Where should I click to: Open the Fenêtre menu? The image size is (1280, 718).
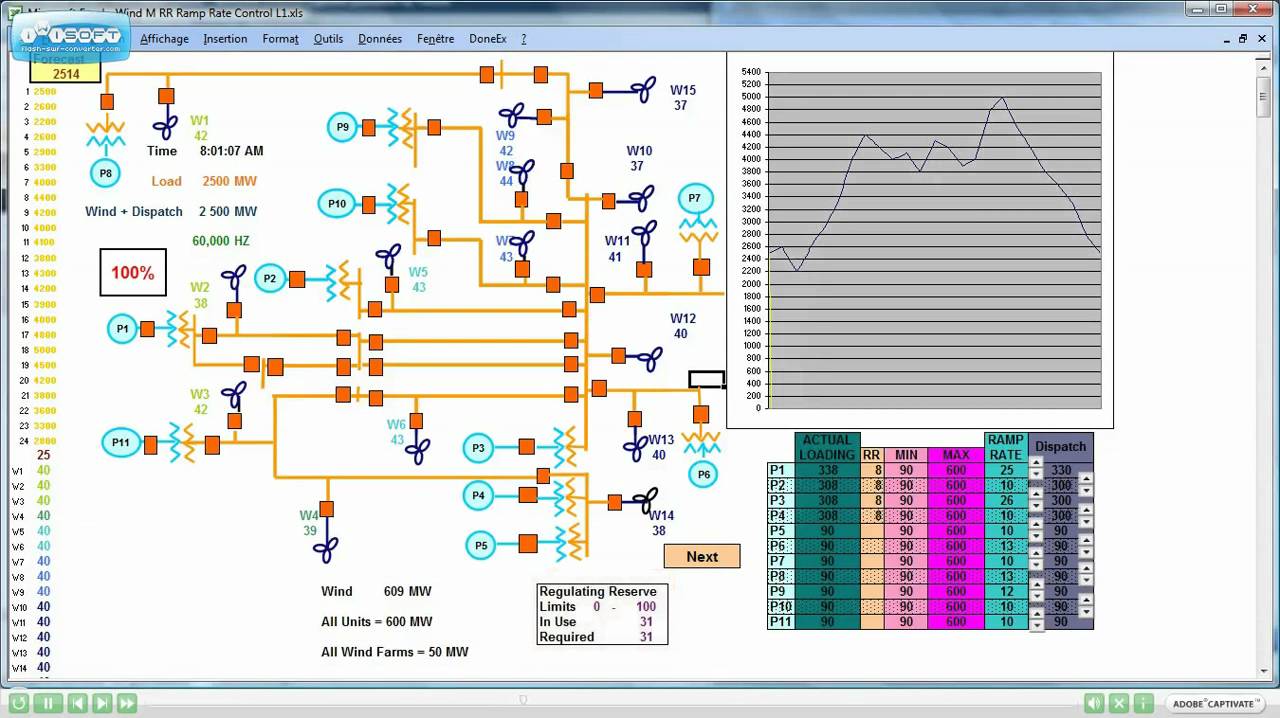point(435,39)
